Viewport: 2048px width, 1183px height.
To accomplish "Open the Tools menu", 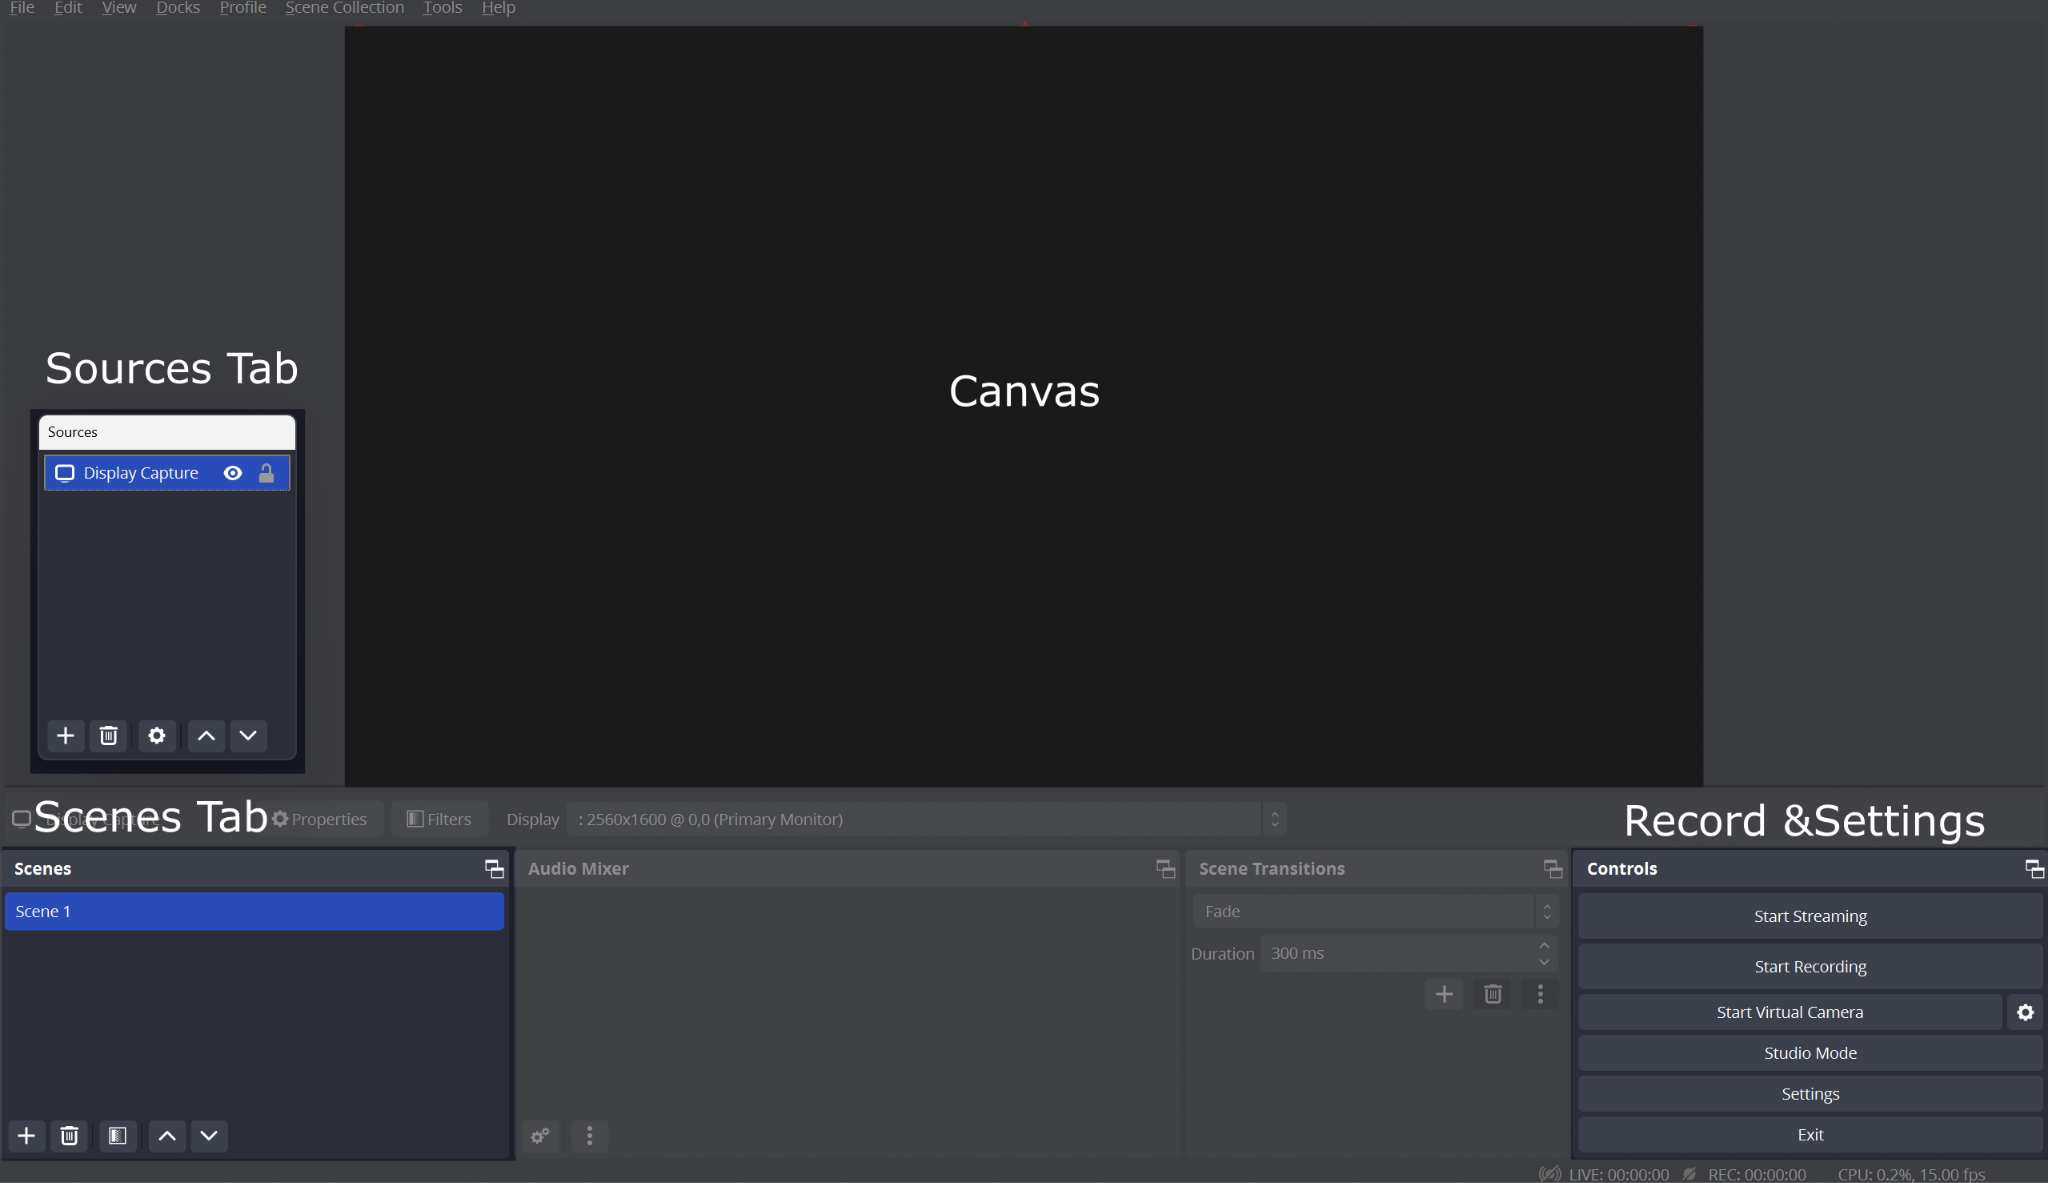I will point(442,8).
